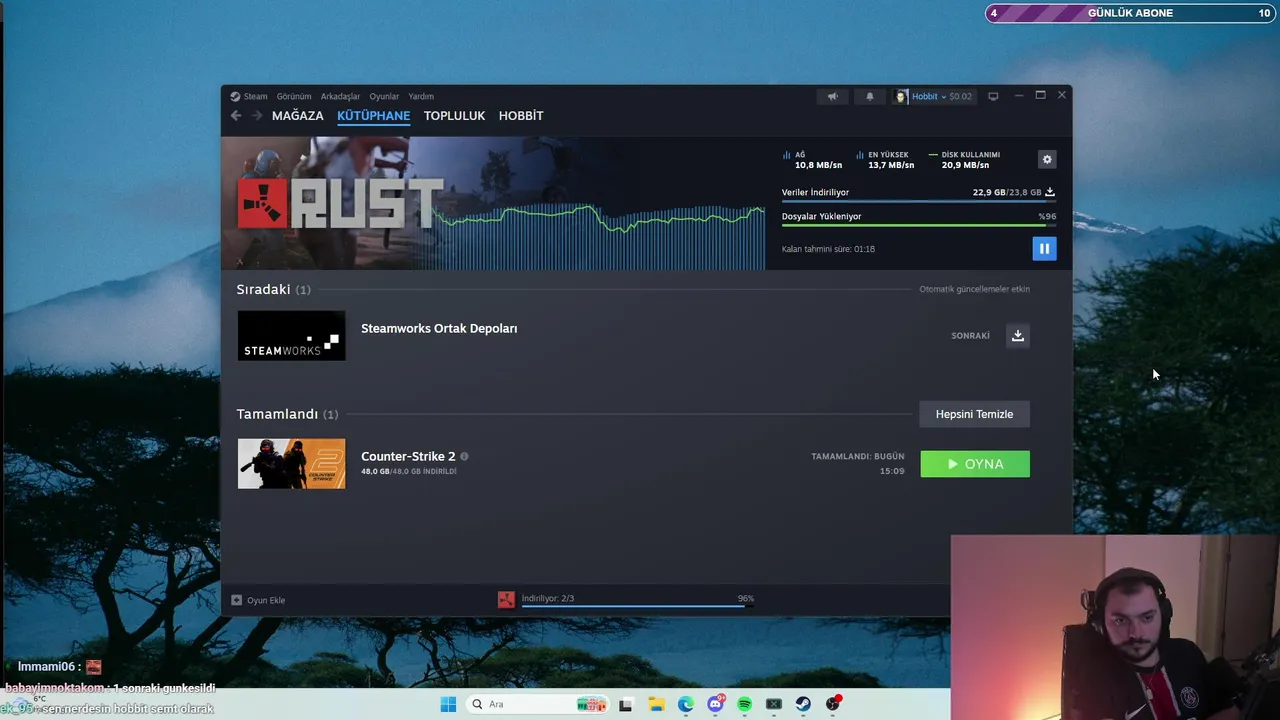Open File Explorer from taskbar
The height and width of the screenshot is (720, 1280).
coord(656,705)
